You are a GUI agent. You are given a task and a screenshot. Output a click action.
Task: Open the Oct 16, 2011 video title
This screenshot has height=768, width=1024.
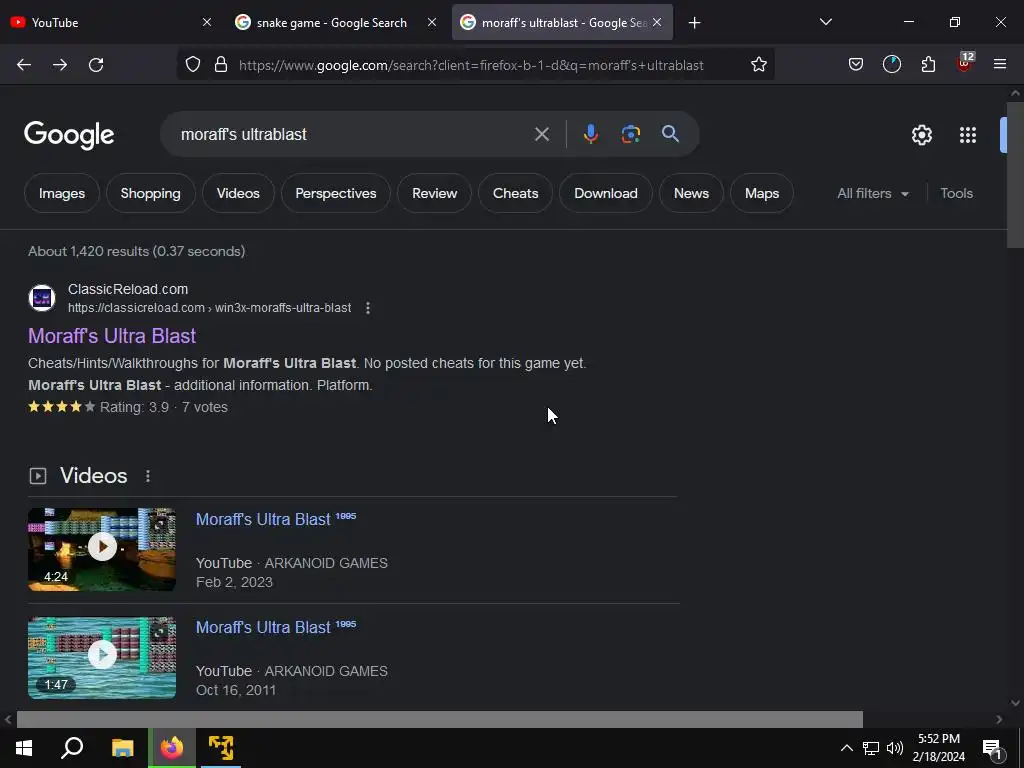point(276,627)
